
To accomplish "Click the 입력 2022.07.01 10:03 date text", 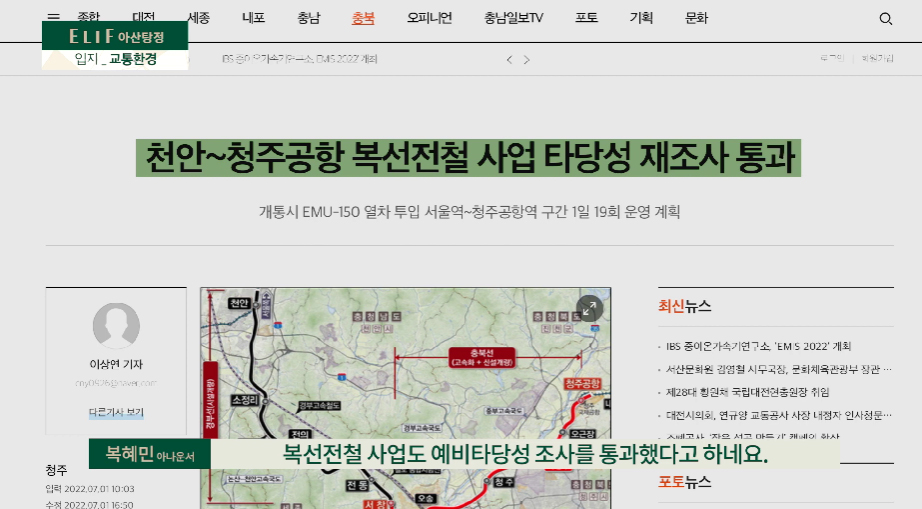I will (90, 489).
